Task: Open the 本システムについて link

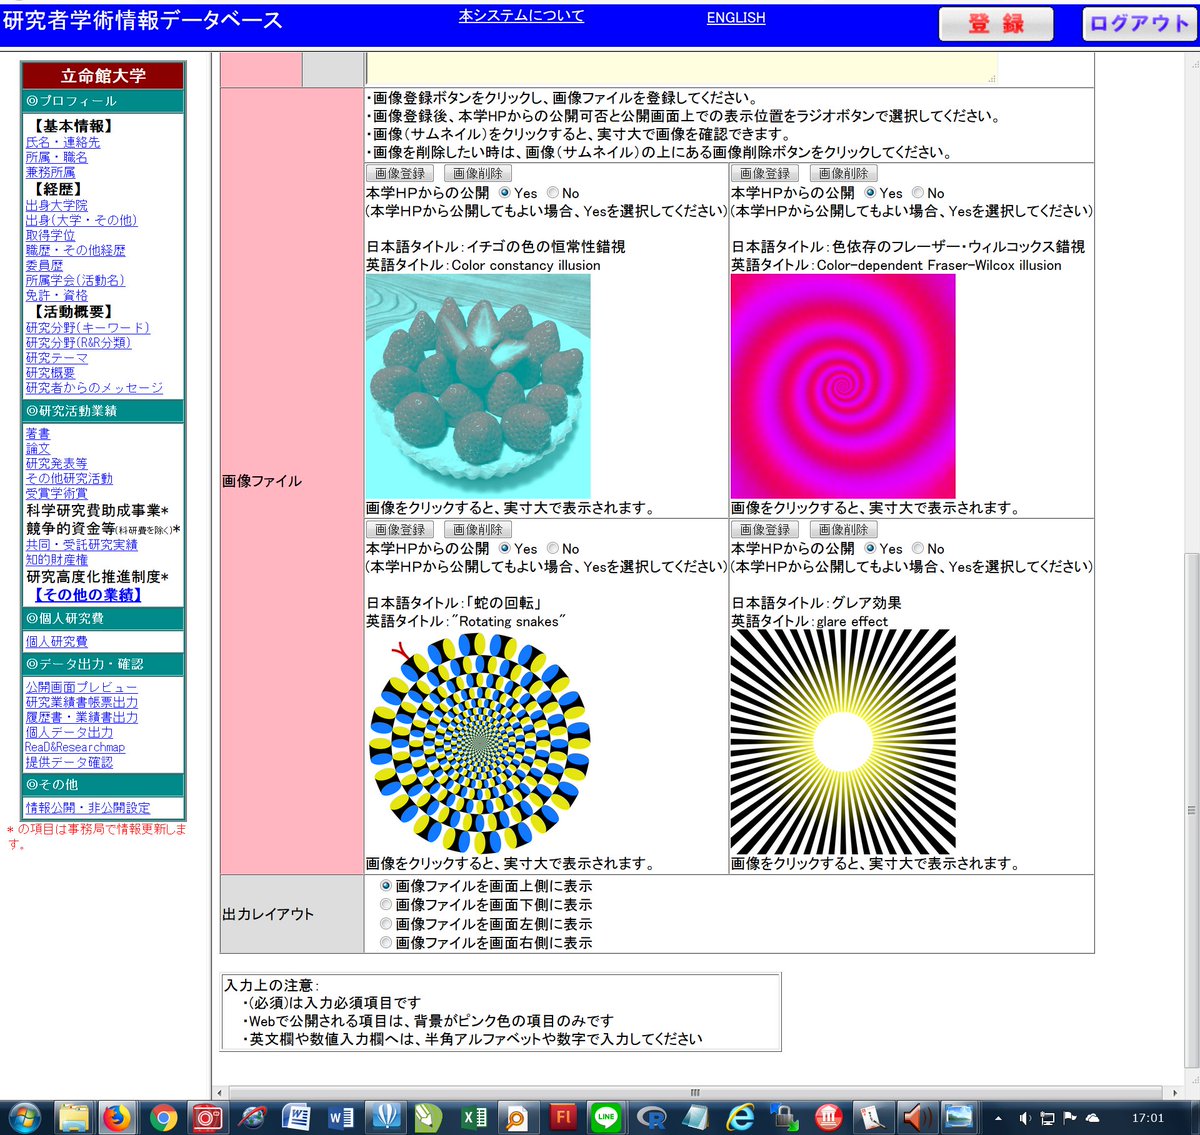Action: click(x=521, y=16)
